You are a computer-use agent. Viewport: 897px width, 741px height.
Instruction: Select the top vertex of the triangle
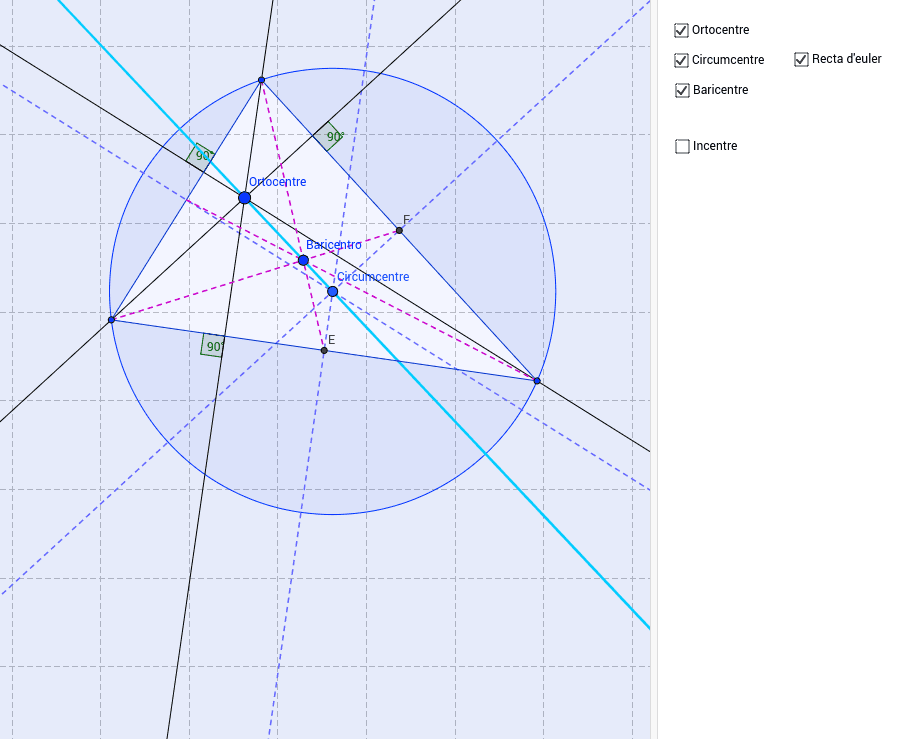261,80
